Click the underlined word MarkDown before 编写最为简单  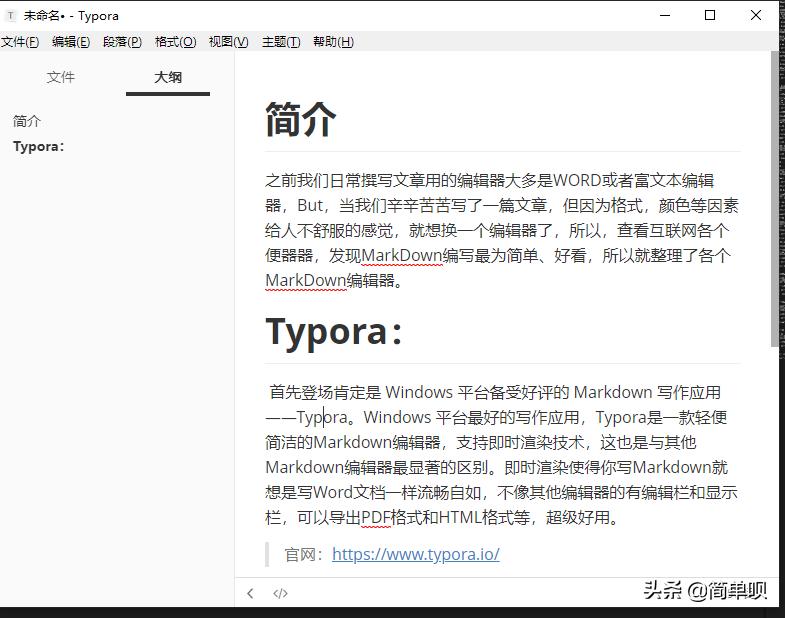pos(402,255)
